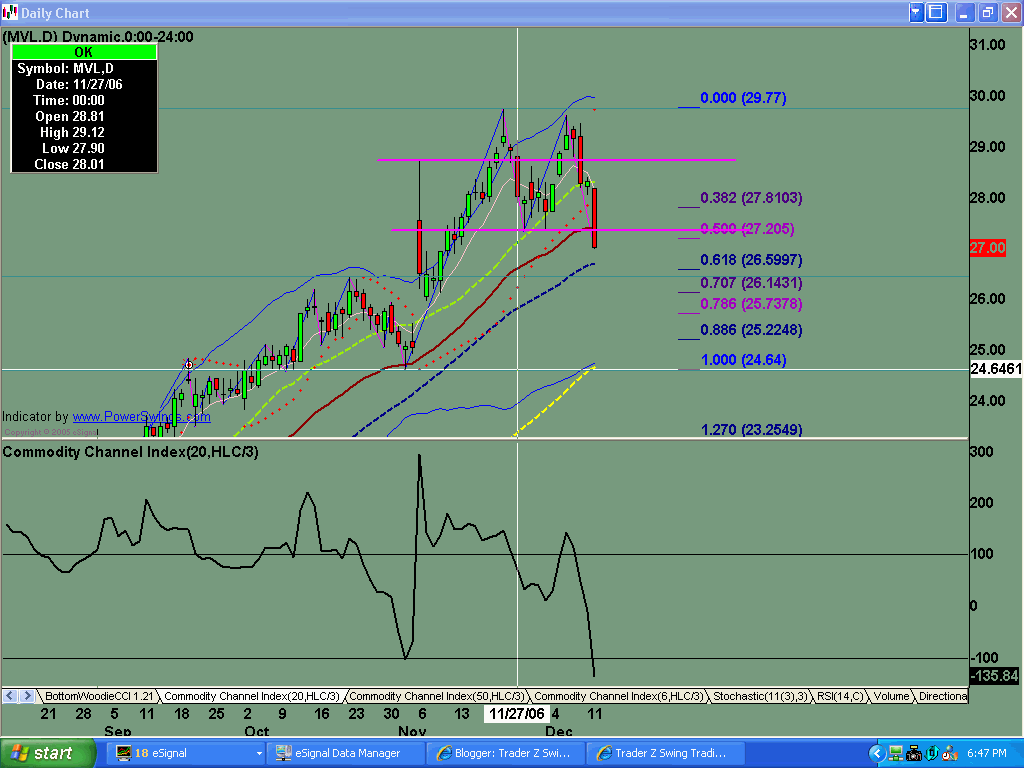Click the Commodity Channel Index(20,HLC/3) pane title

[x=130, y=452]
